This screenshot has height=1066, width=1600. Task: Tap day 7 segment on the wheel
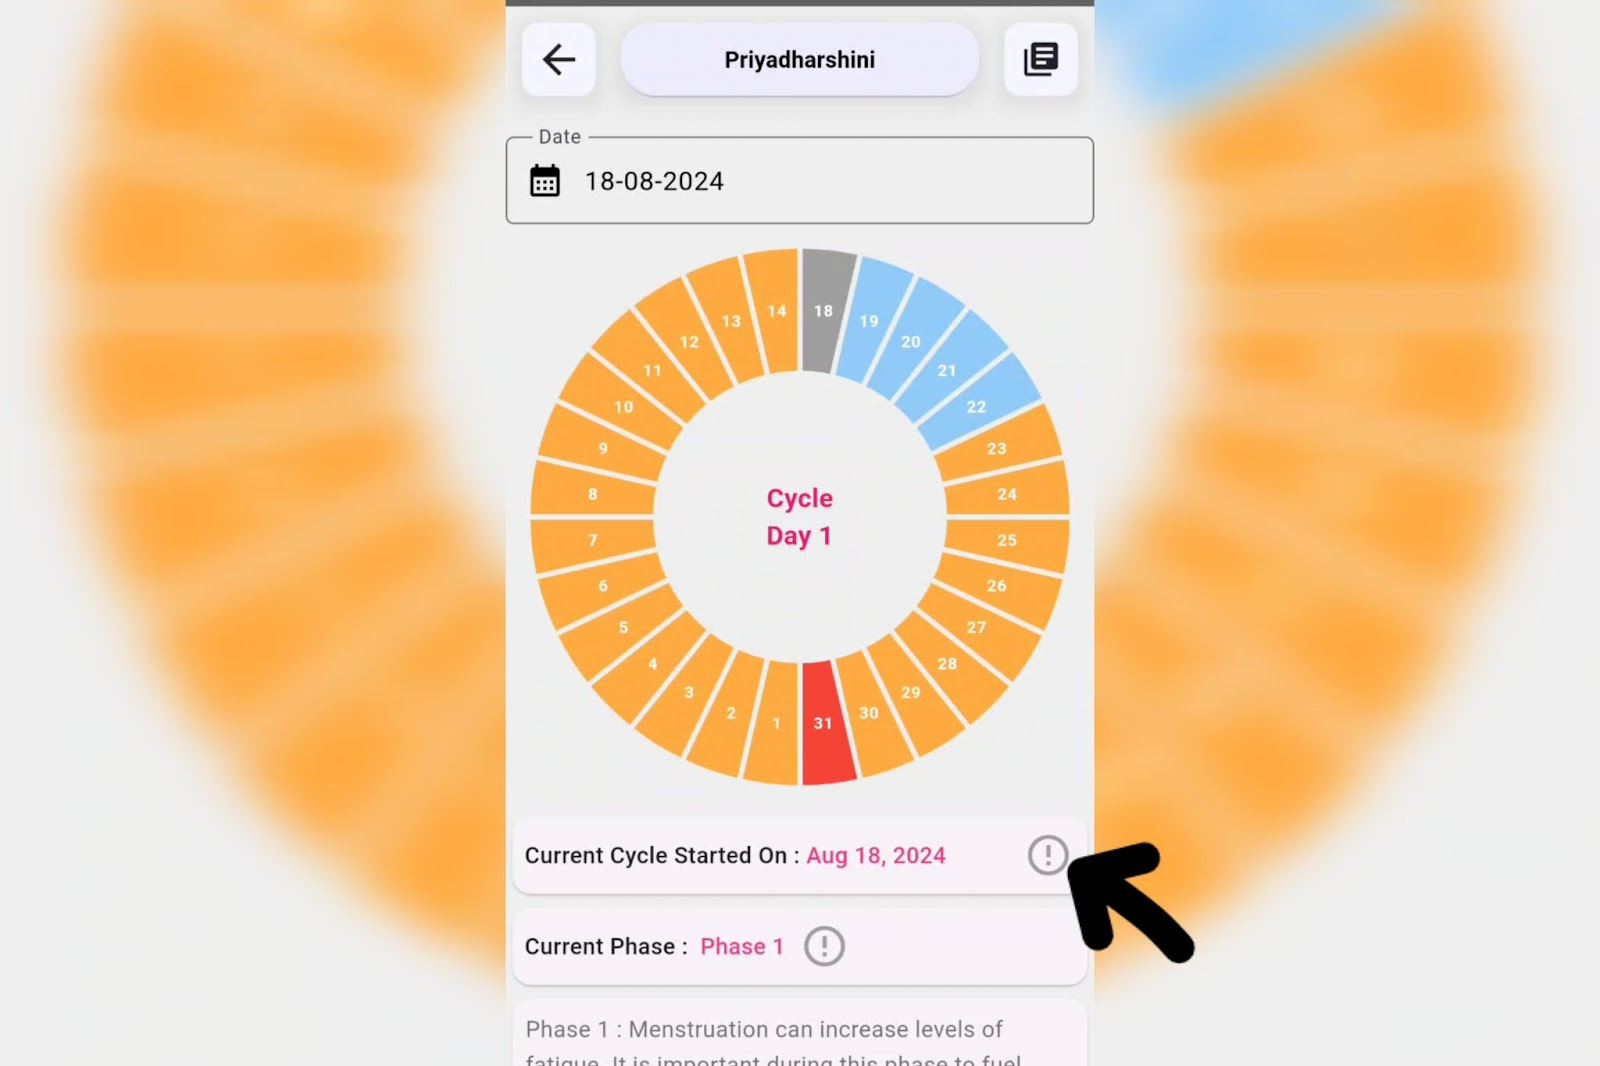[x=593, y=540]
